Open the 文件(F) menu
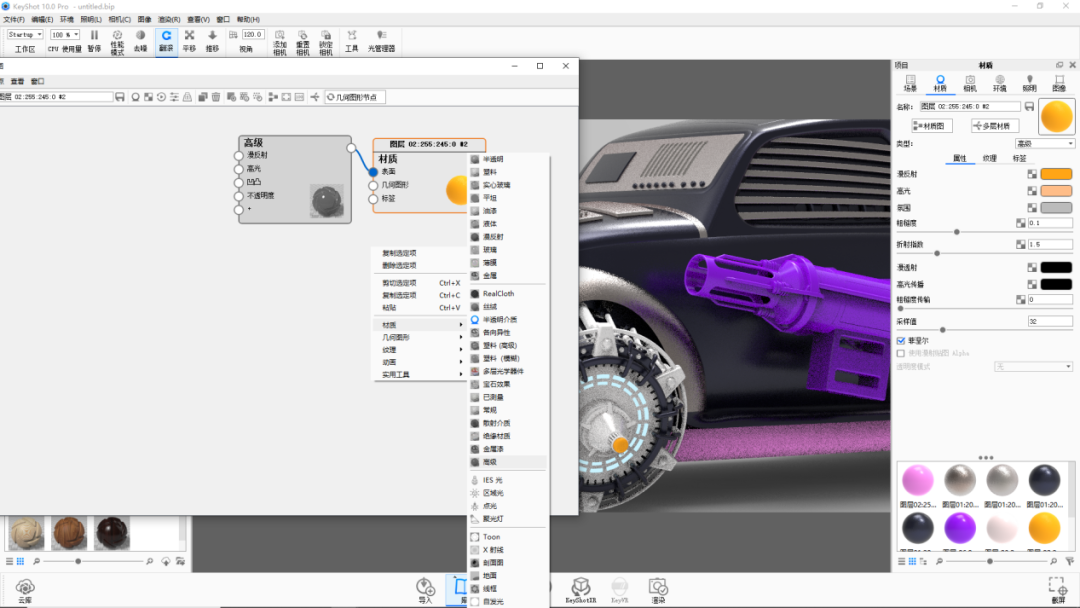The width and height of the screenshot is (1080, 608). (14, 19)
